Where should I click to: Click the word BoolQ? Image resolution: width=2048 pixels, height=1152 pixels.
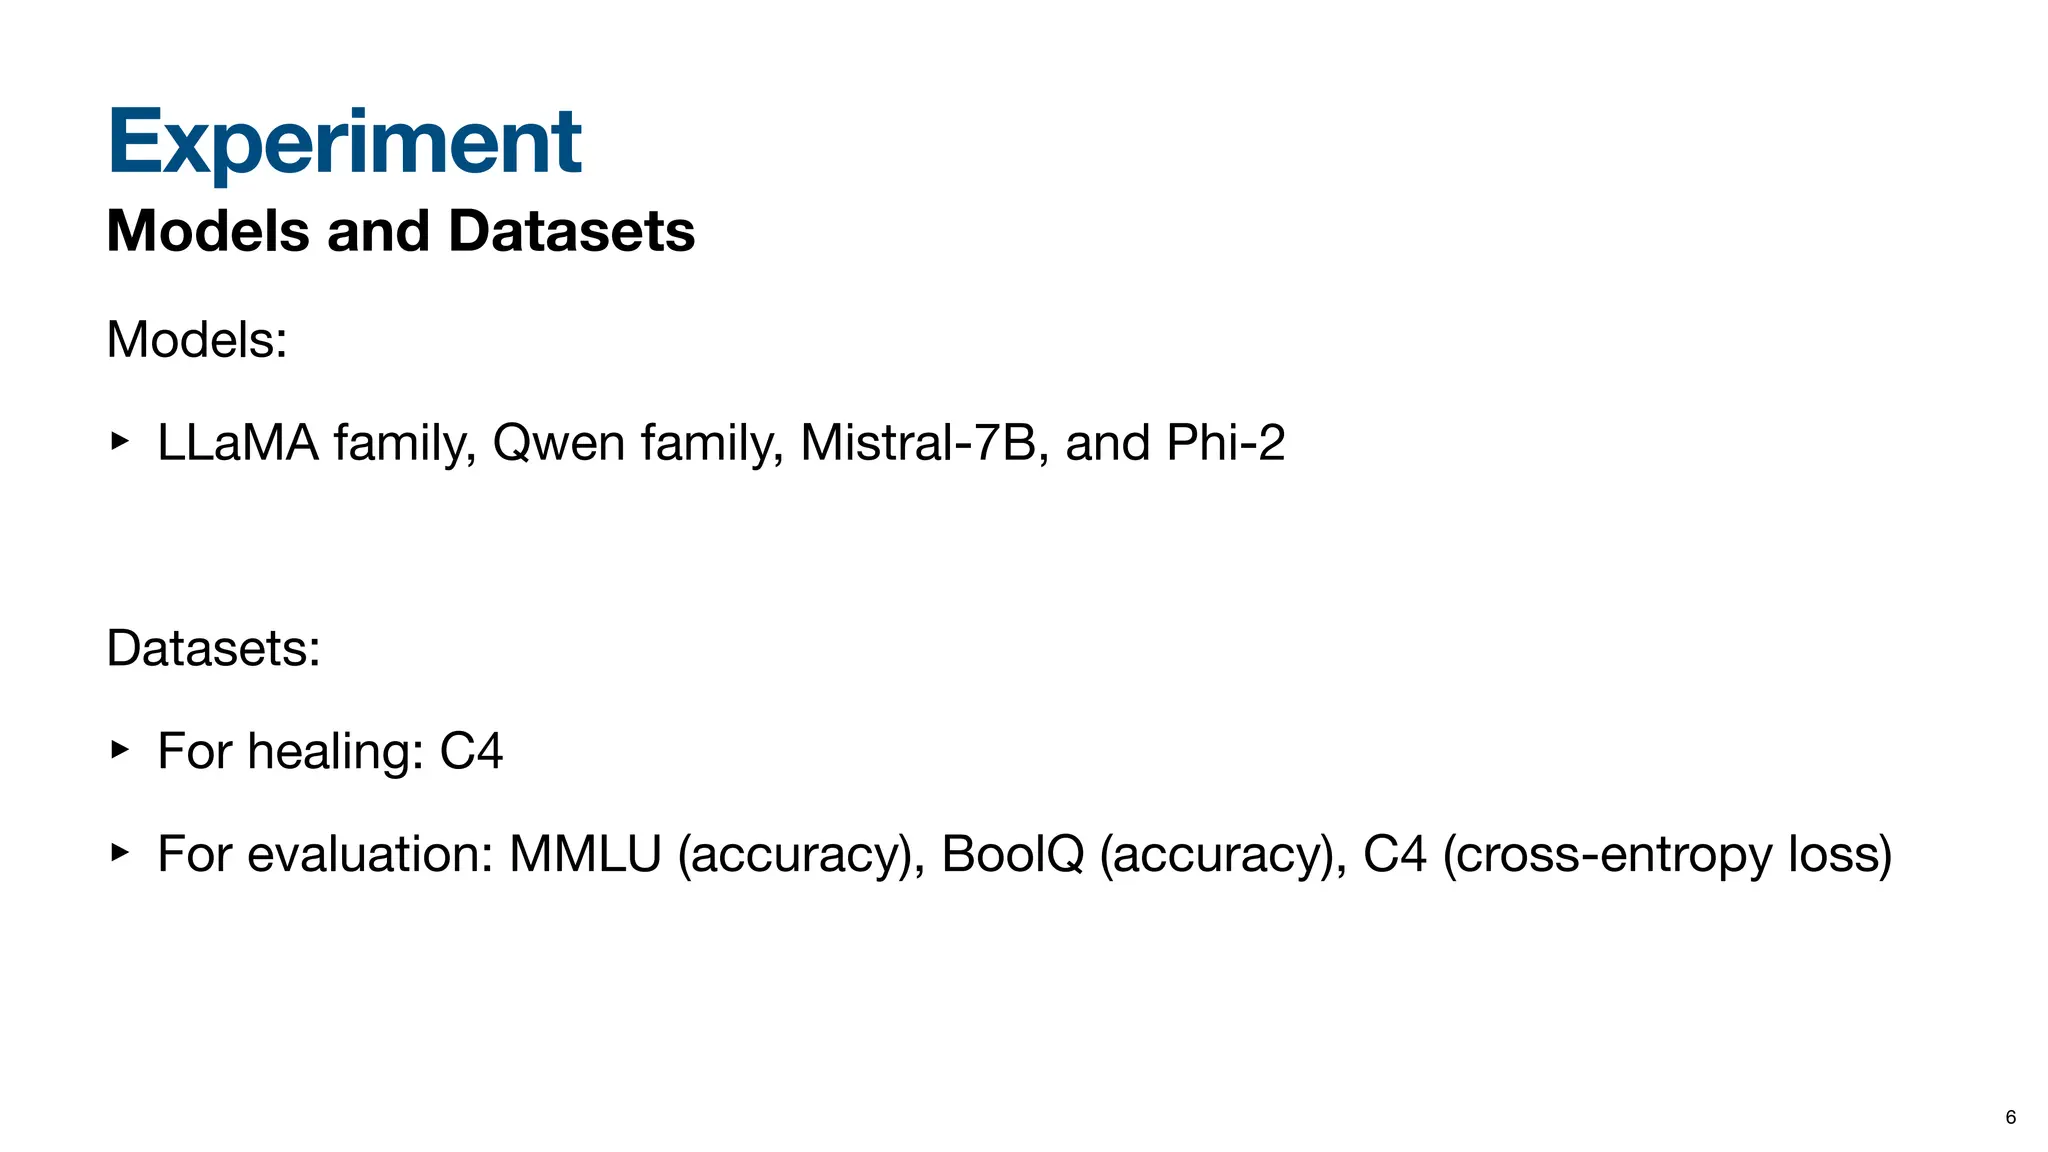1012,854
